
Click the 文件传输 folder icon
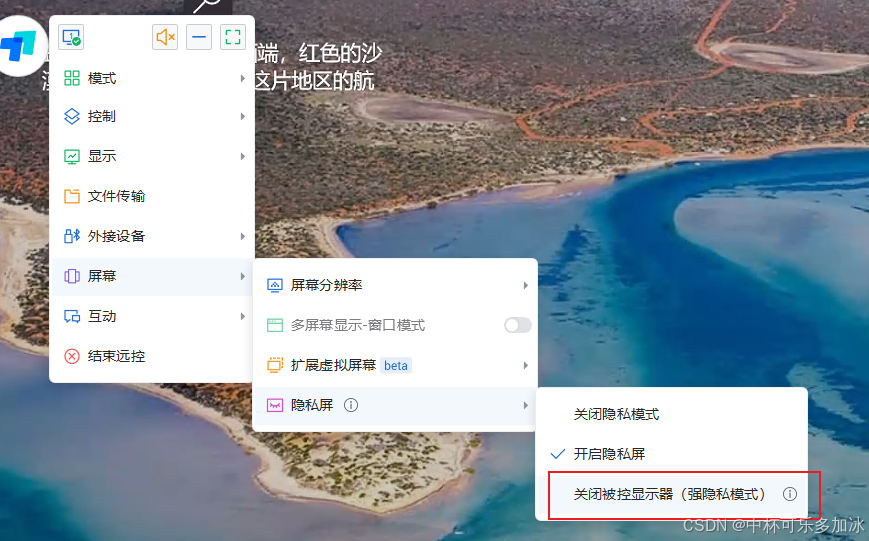pos(71,196)
